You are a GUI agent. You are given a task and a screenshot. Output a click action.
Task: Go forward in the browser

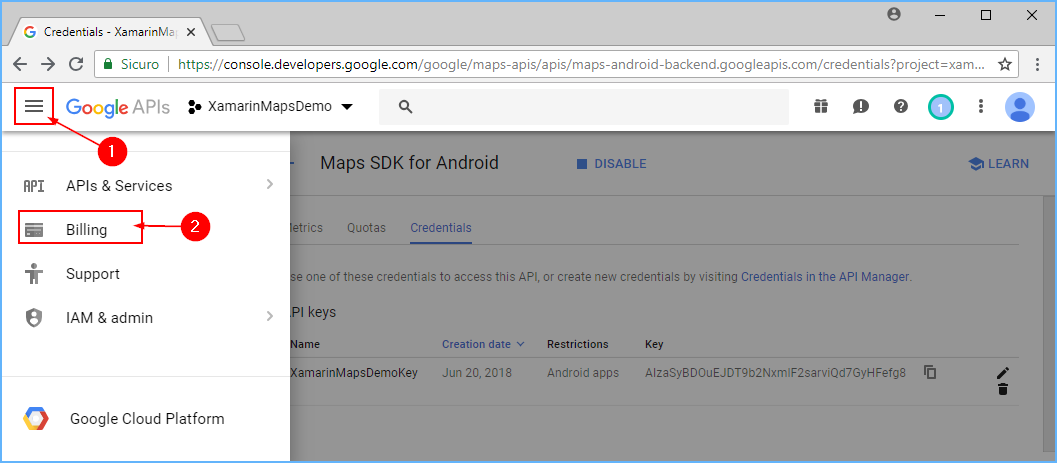click(x=48, y=64)
